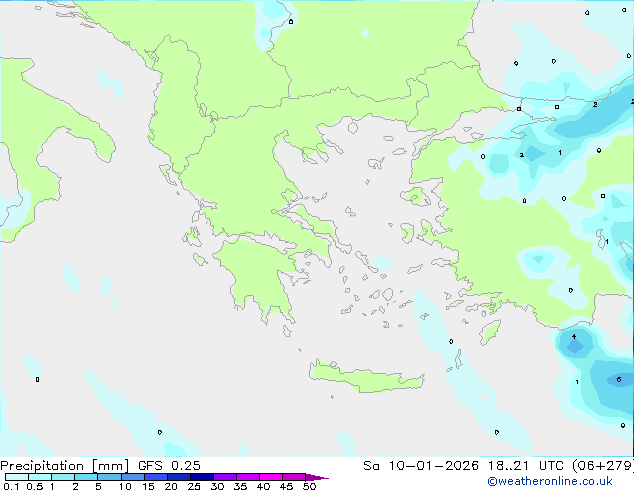Click the purple arrow tip of the legend
The width and height of the screenshot is (634, 490).
(x=317, y=477)
